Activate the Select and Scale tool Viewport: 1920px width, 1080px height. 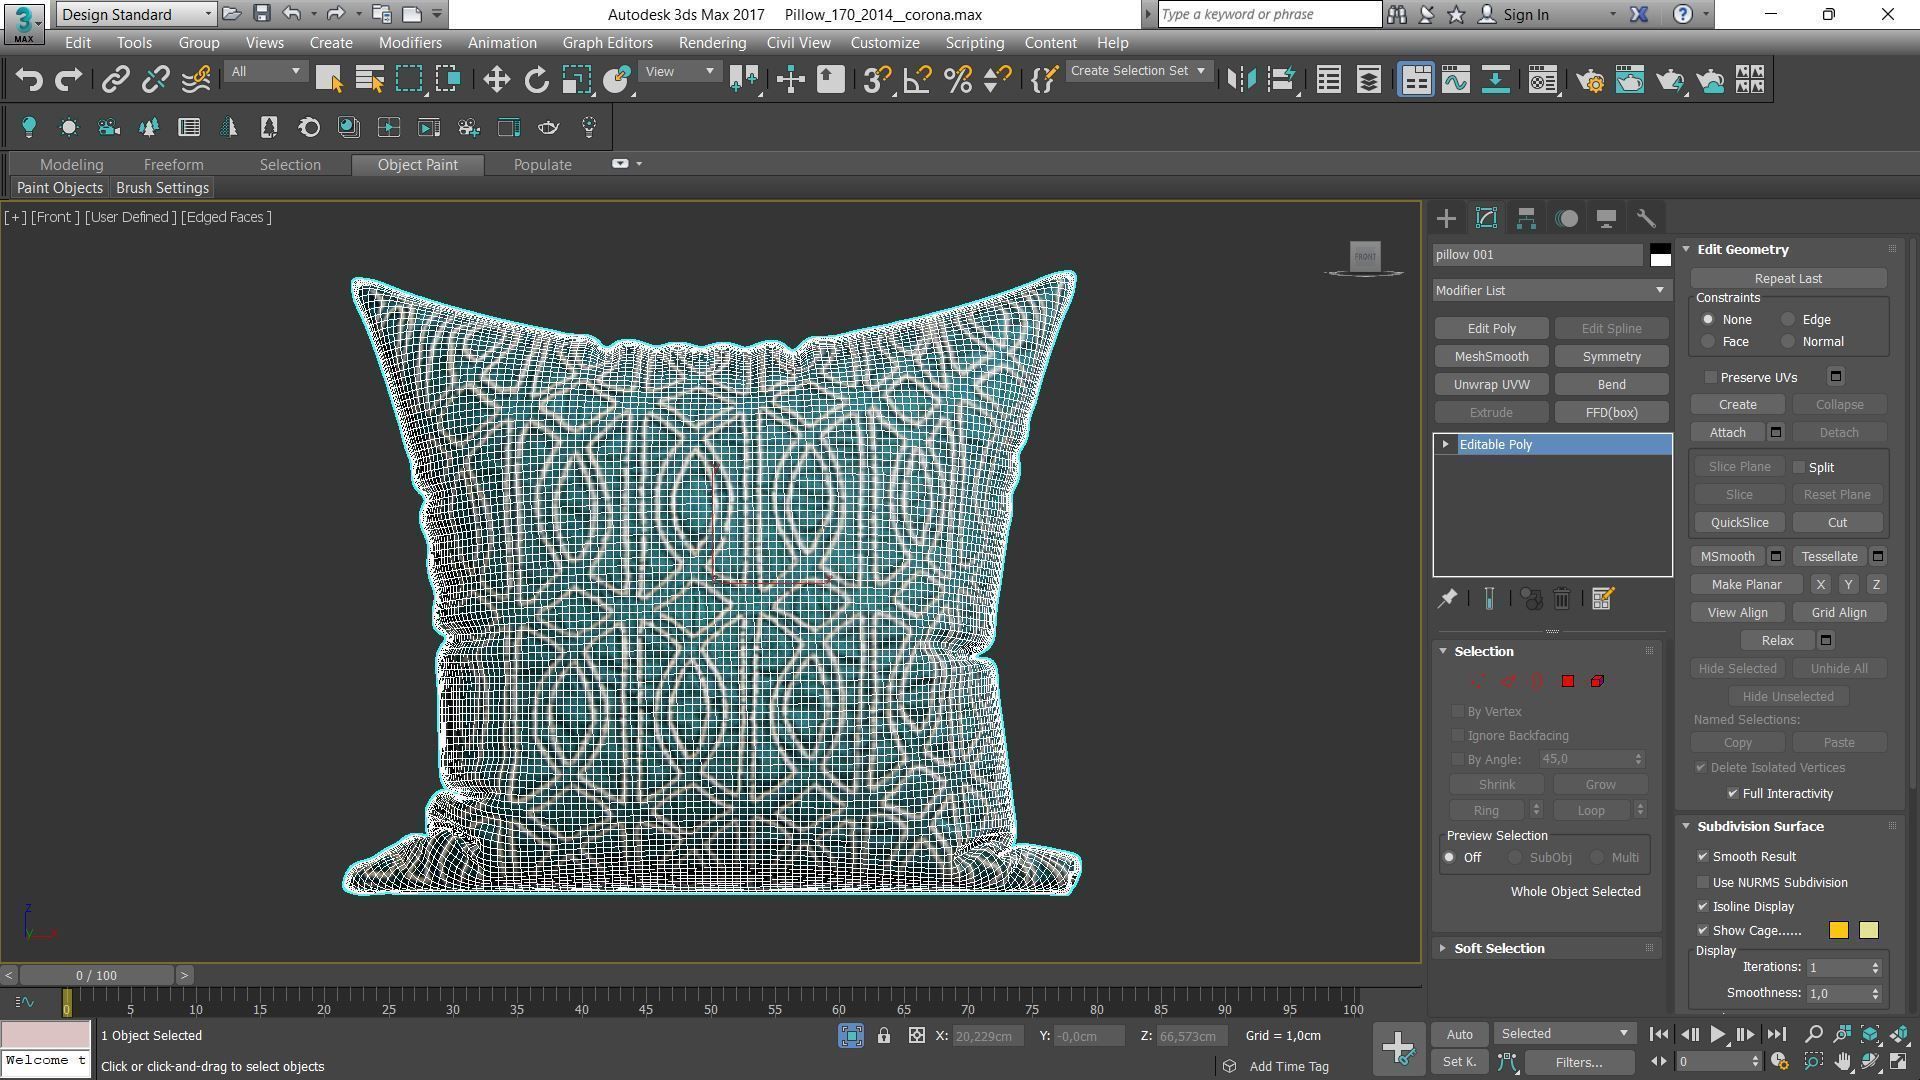(577, 80)
